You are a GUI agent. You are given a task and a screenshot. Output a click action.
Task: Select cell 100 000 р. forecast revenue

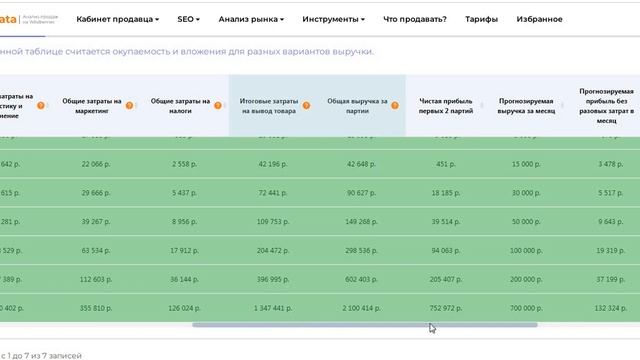pyautogui.click(x=526, y=251)
